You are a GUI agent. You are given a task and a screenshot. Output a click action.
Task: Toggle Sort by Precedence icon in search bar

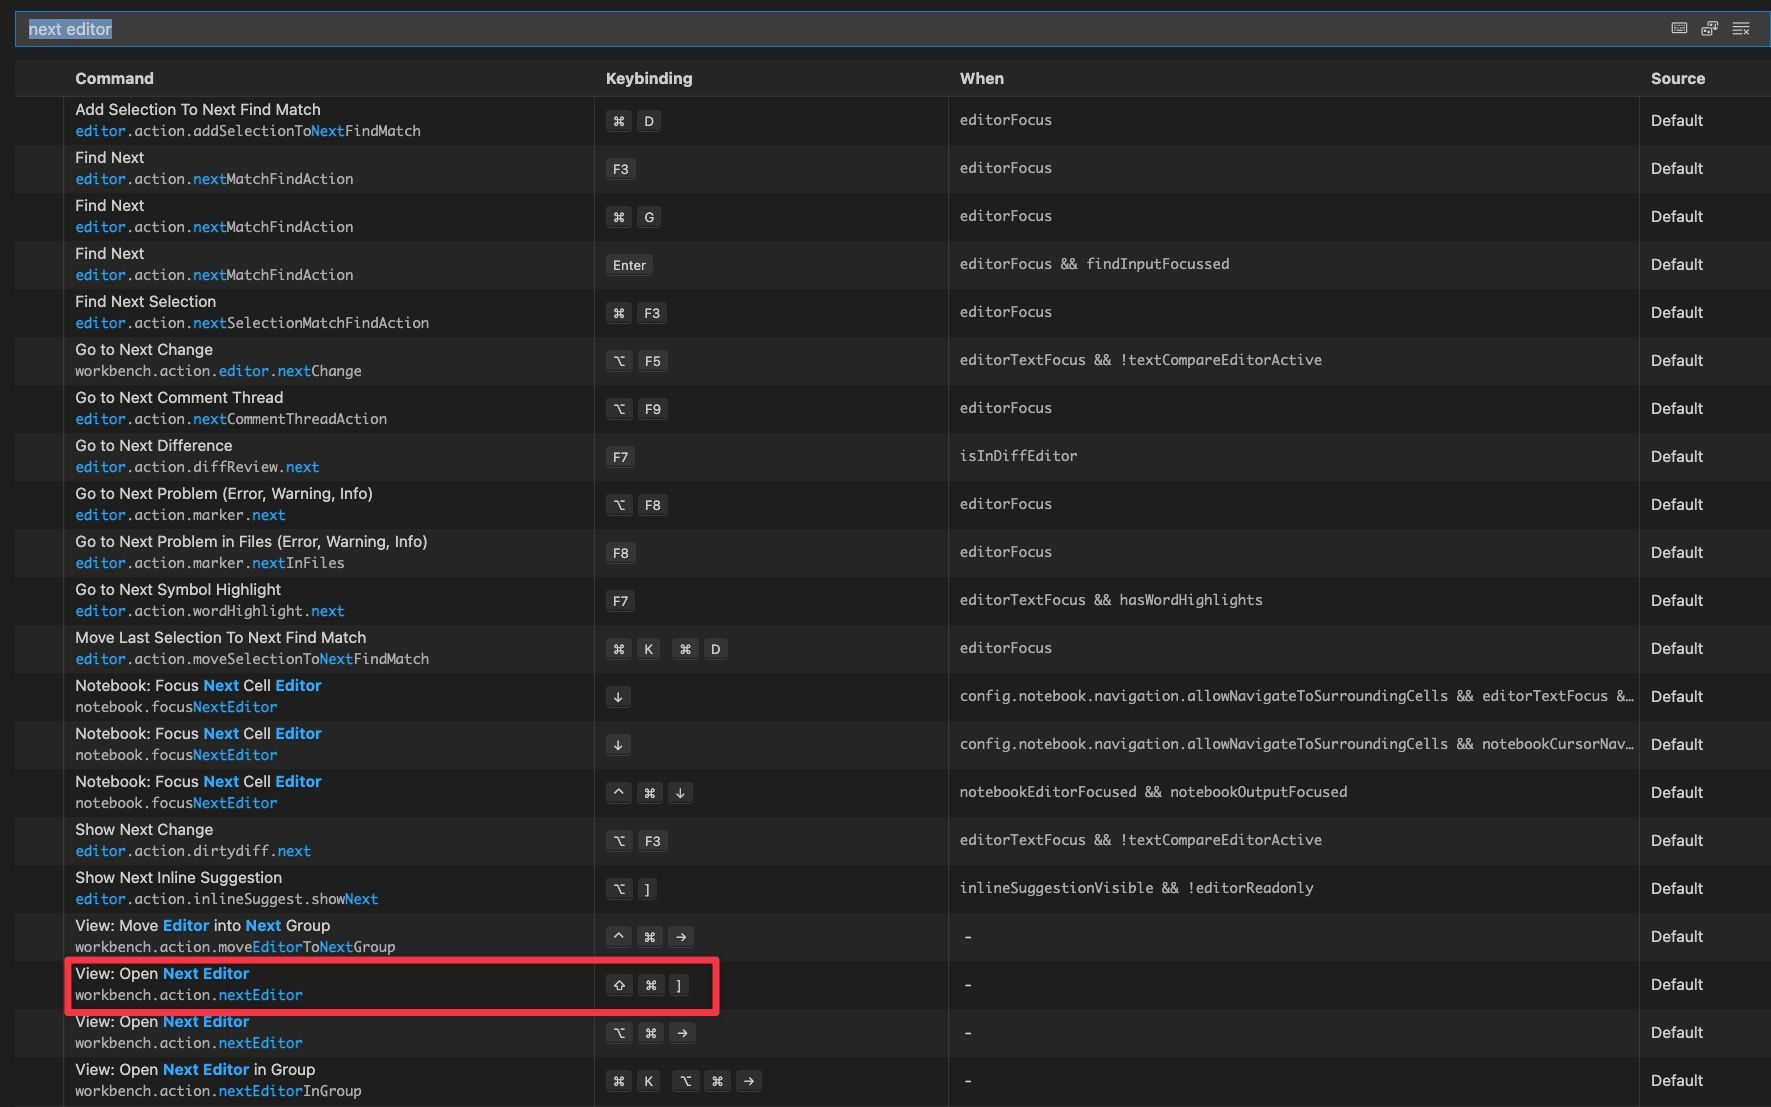tap(1709, 28)
